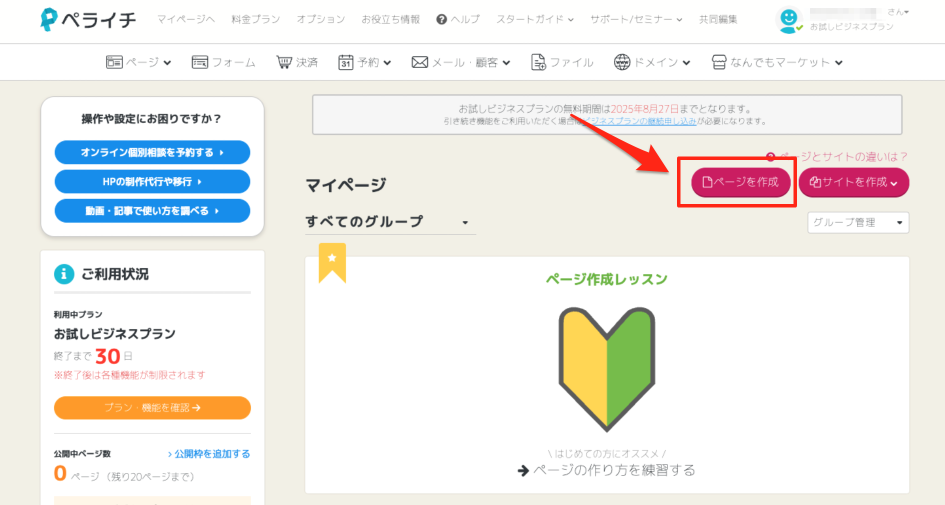This screenshot has height=505, width=945.
Task: Open 料金プラン in top menu
Action: tap(255, 19)
